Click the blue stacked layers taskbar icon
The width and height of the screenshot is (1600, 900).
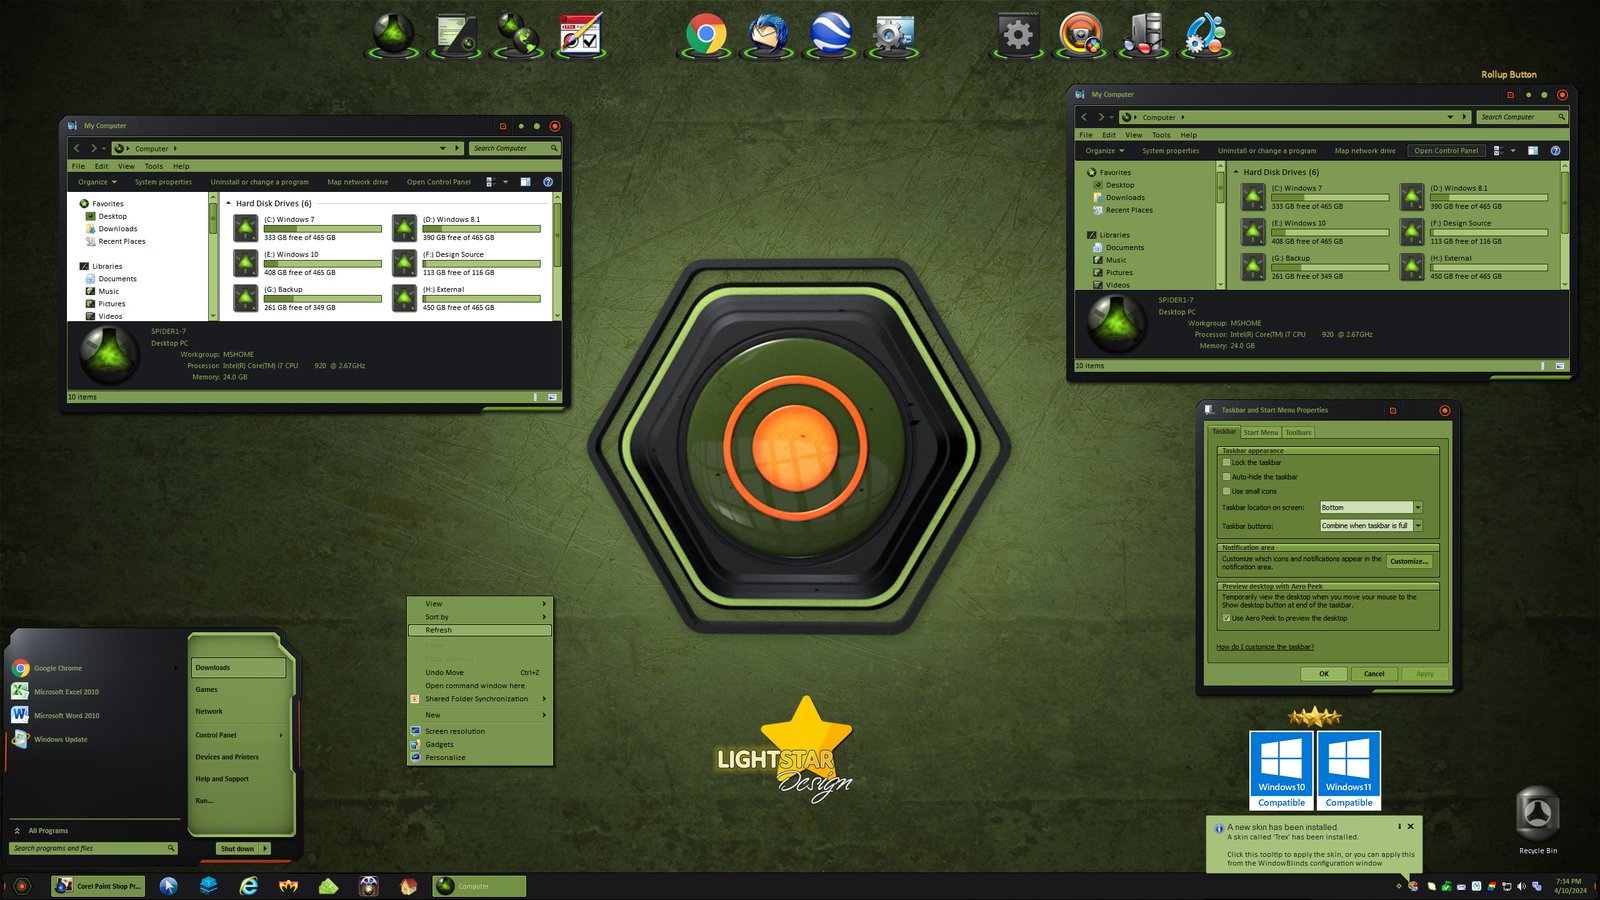(208, 885)
